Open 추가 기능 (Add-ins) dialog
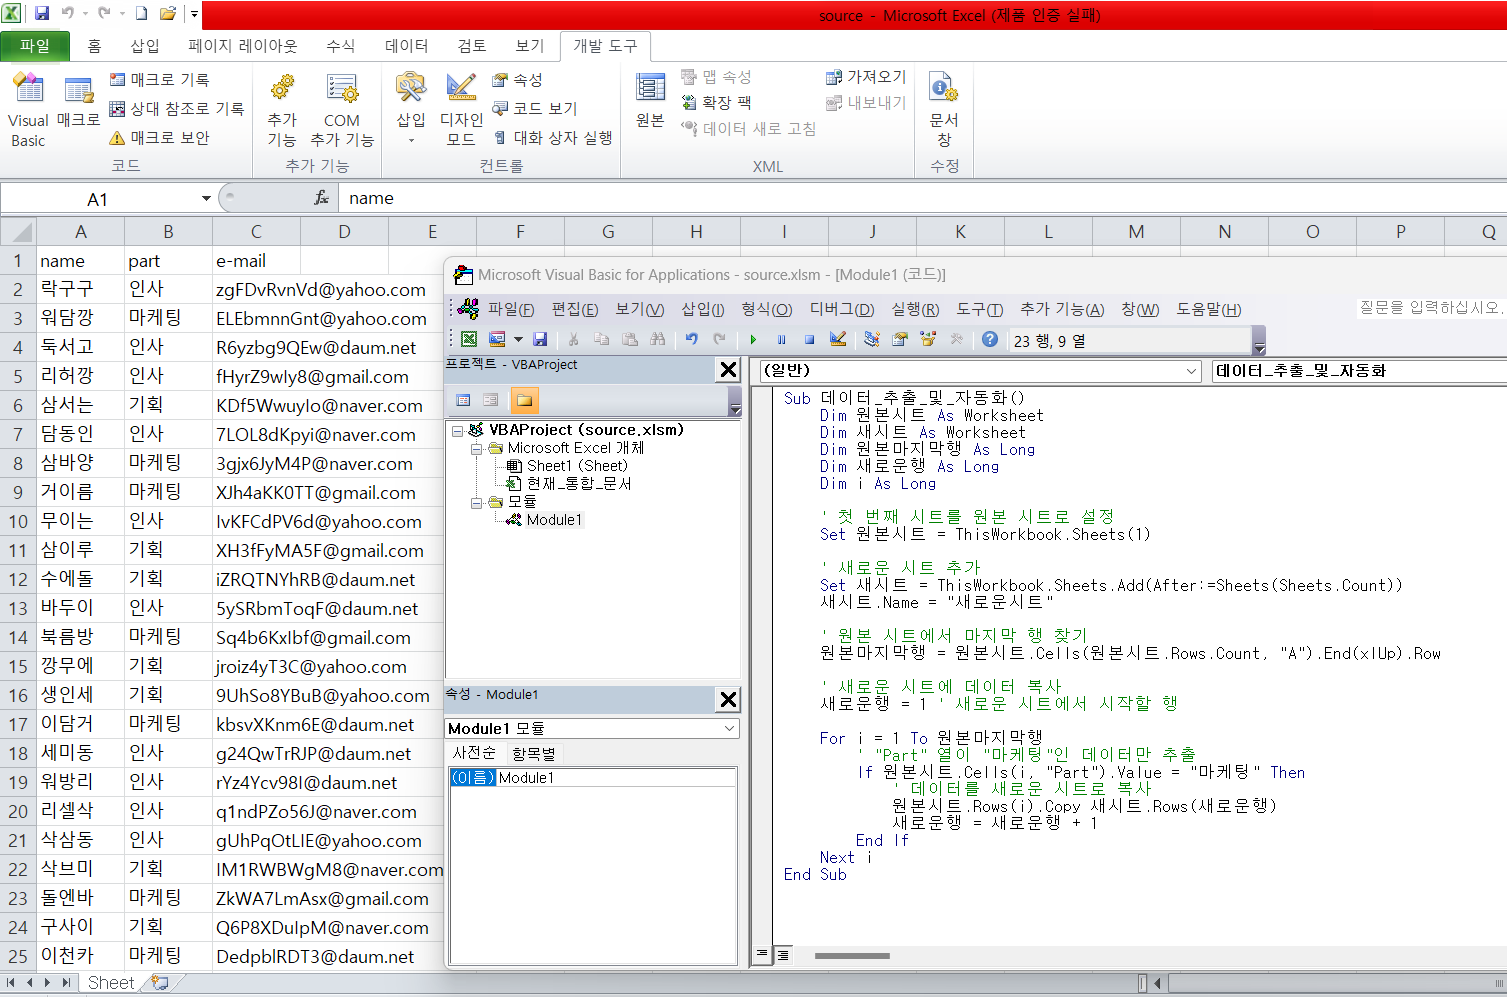Viewport: 1507px width, 997px height. click(282, 110)
